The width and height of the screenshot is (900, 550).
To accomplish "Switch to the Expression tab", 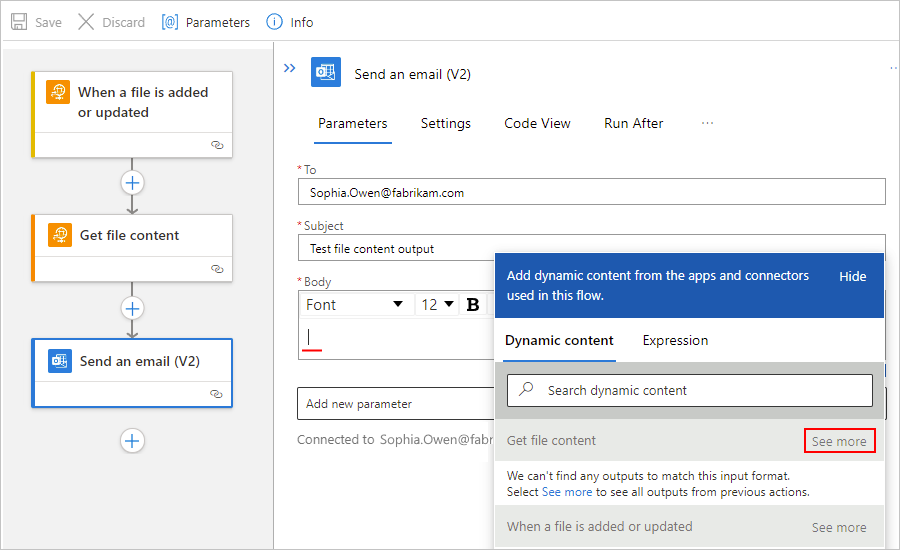I will pos(675,340).
